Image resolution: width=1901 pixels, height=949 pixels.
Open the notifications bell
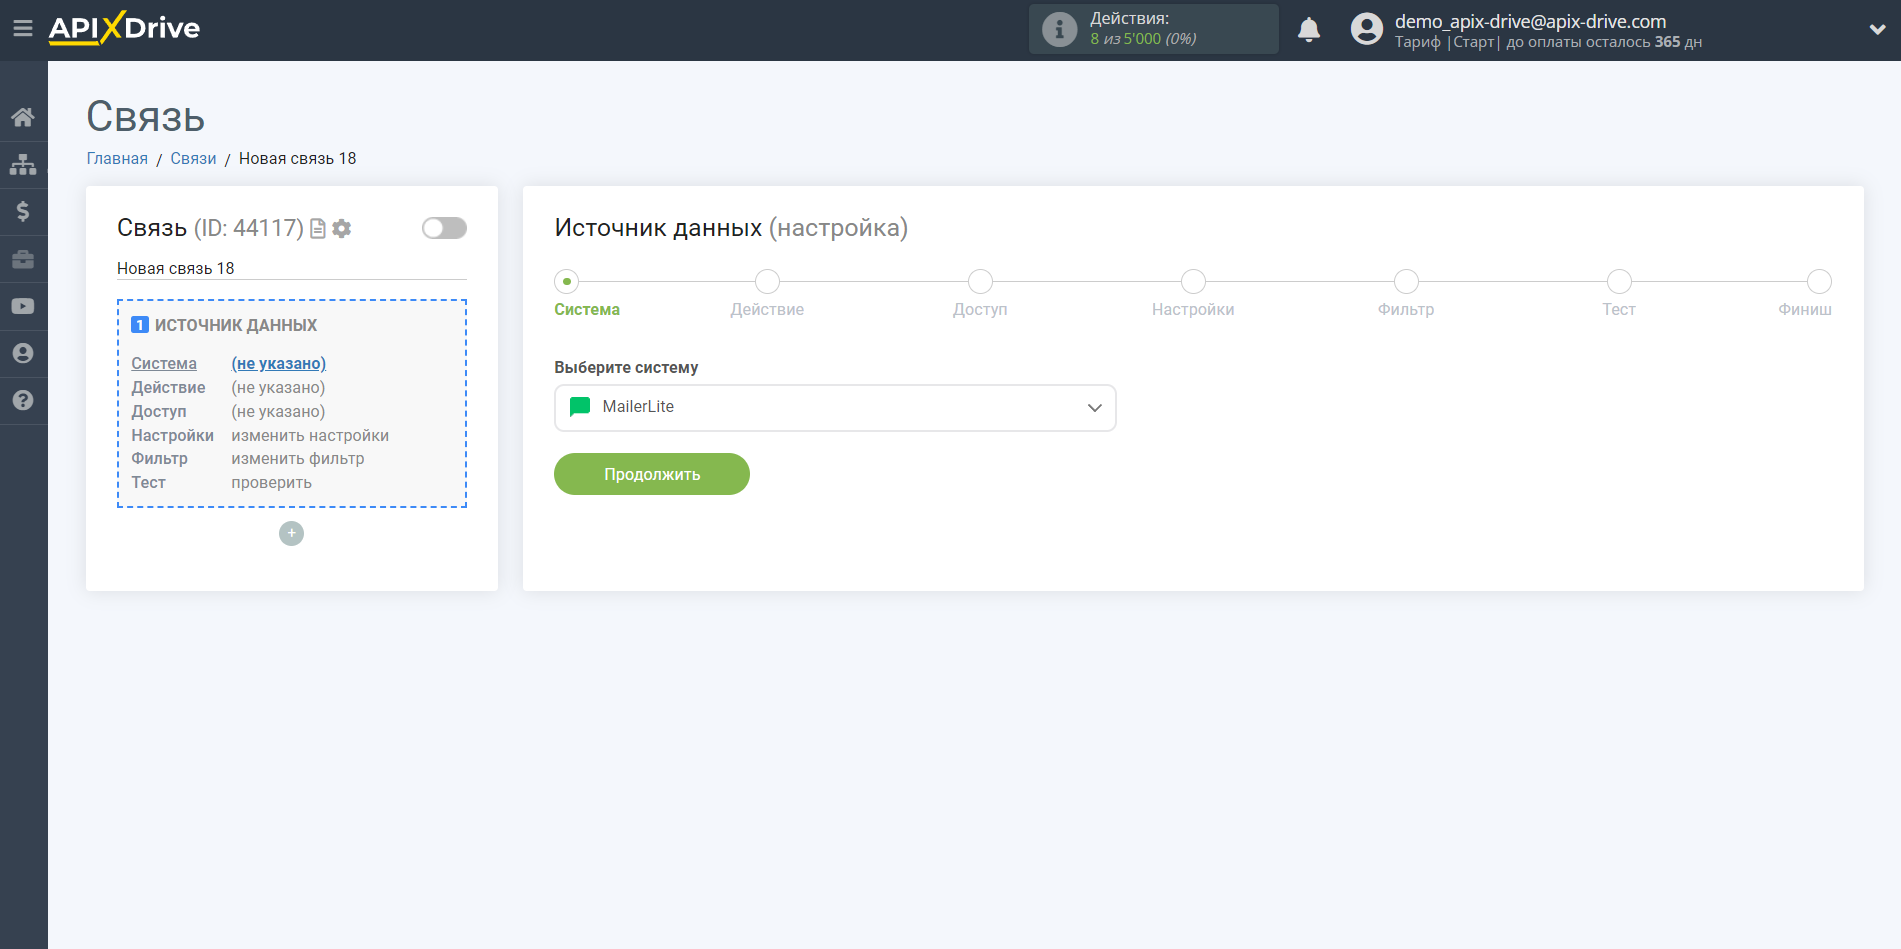[x=1308, y=30]
